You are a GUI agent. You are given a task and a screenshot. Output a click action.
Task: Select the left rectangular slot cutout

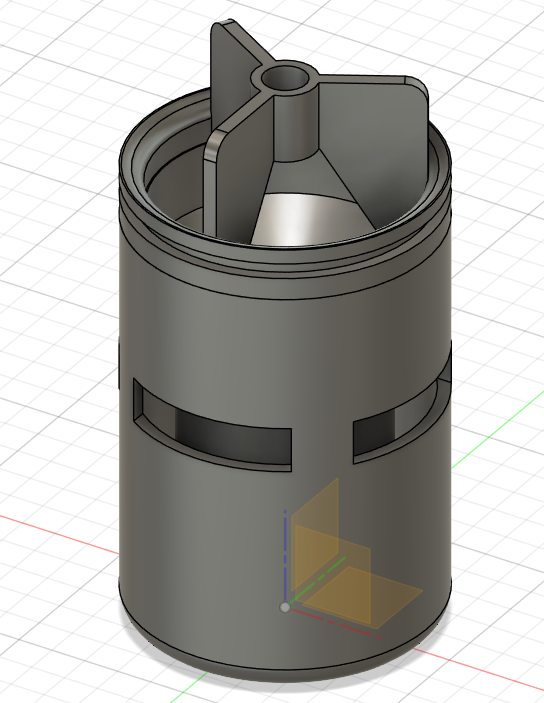click(x=213, y=426)
